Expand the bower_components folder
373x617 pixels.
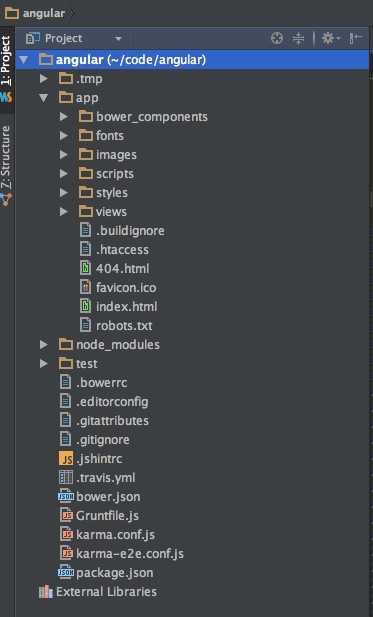[63, 117]
